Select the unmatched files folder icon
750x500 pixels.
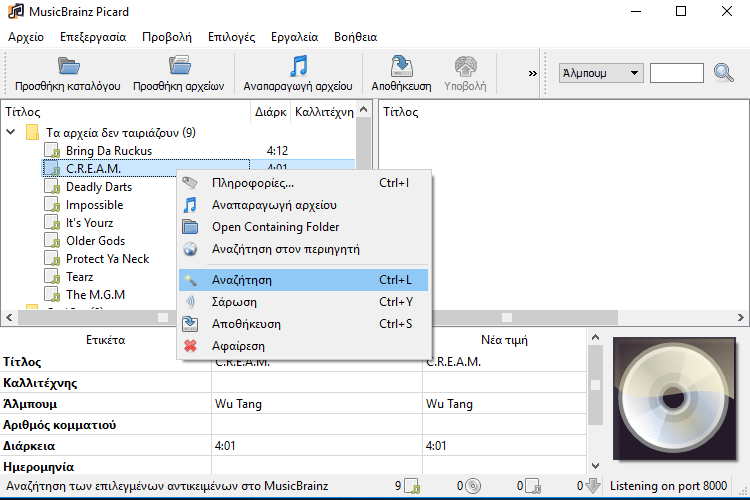[32, 132]
